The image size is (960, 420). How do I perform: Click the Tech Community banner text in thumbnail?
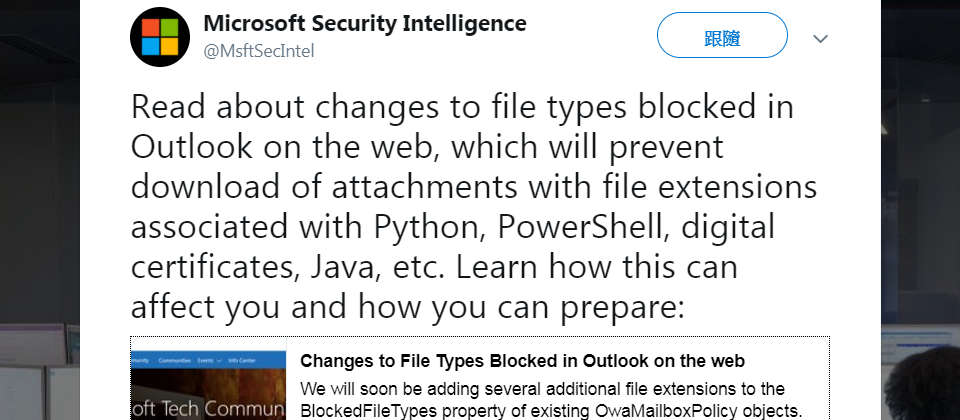point(209,409)
